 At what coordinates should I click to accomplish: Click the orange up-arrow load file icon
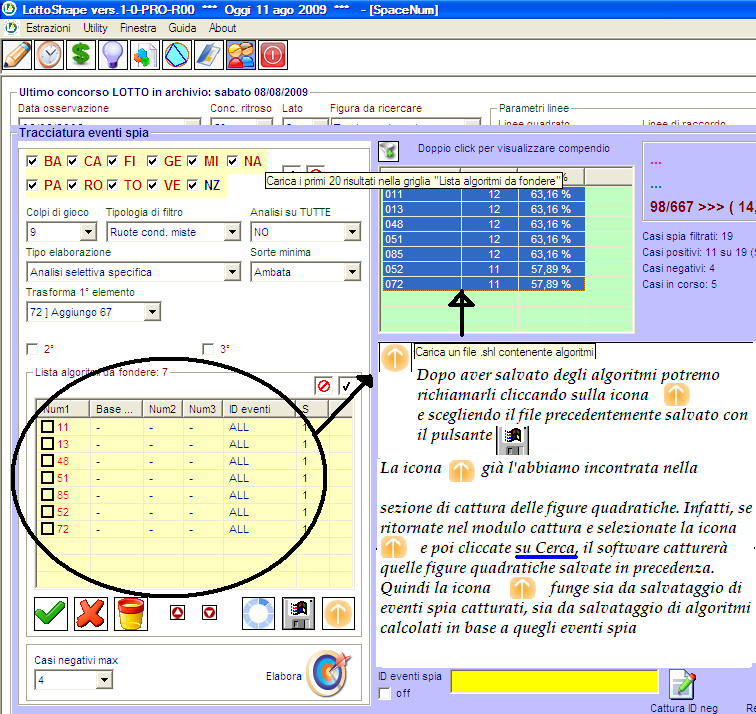(339, 613)
